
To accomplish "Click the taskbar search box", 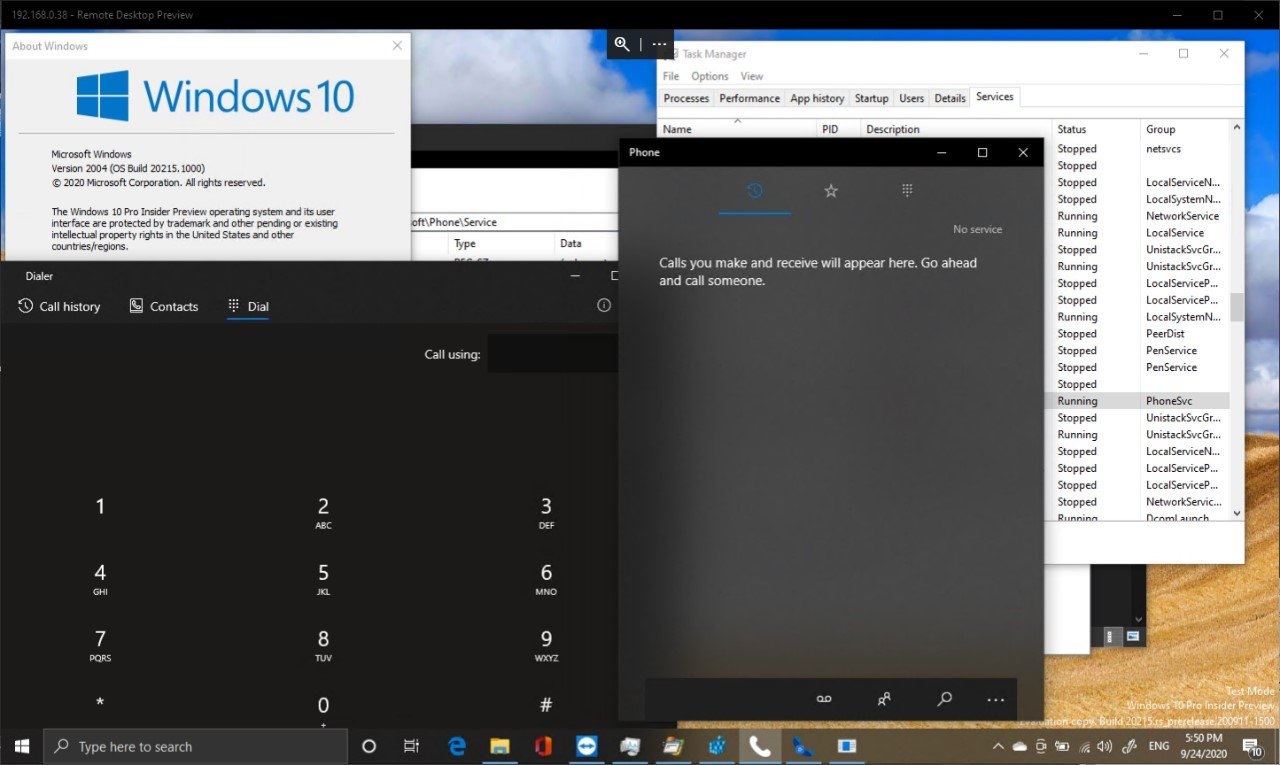I will click(x=196, y=746).
